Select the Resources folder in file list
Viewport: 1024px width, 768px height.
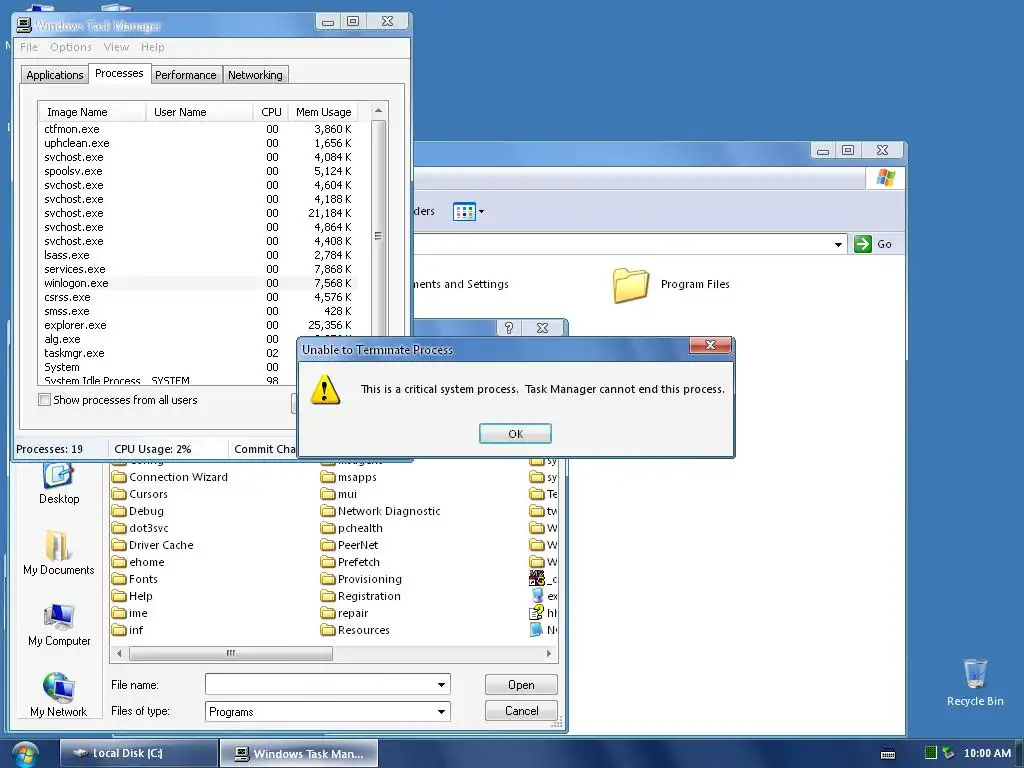click(x=355, y=630)
